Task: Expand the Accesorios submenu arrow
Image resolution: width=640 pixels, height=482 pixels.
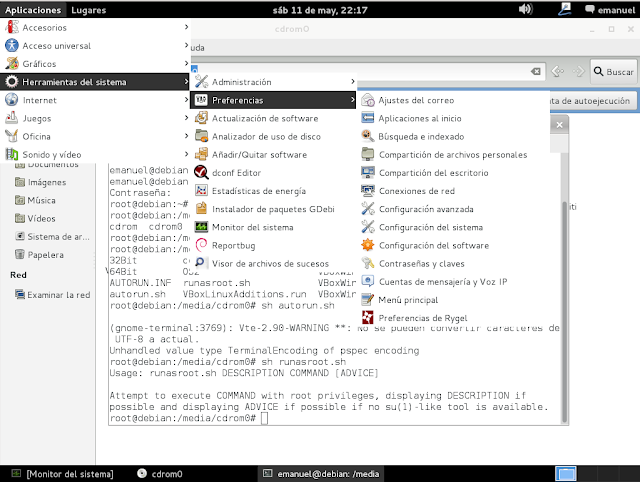Action: [186, 27]
